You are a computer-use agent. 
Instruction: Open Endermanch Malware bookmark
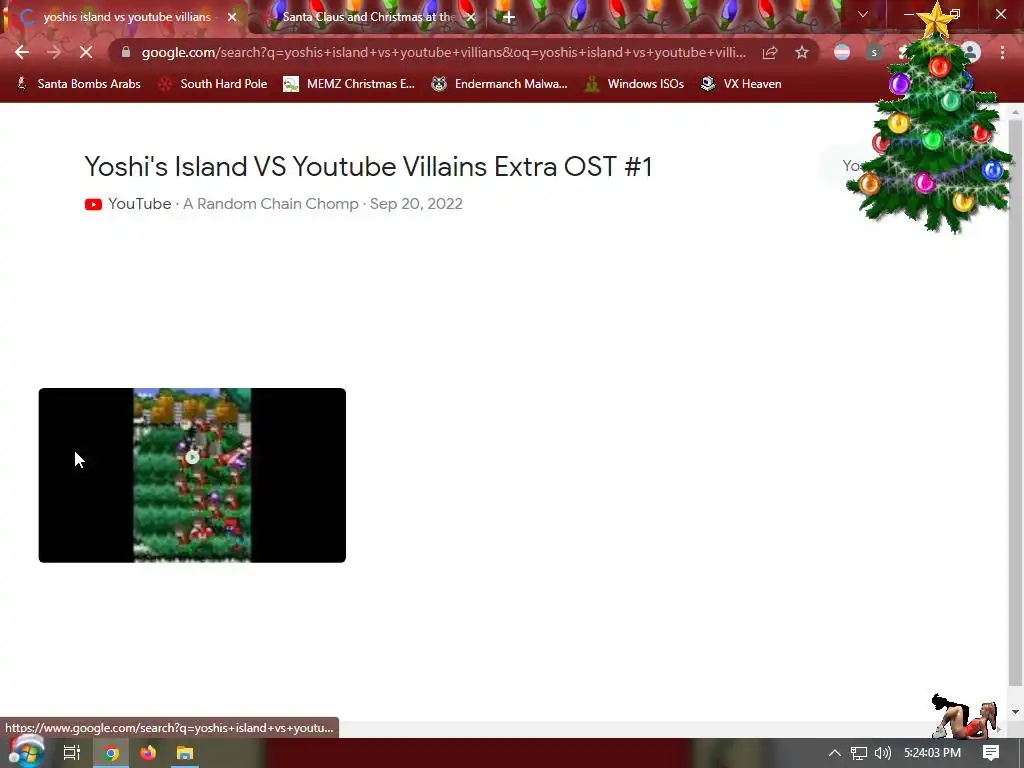(x=500, y=84)
